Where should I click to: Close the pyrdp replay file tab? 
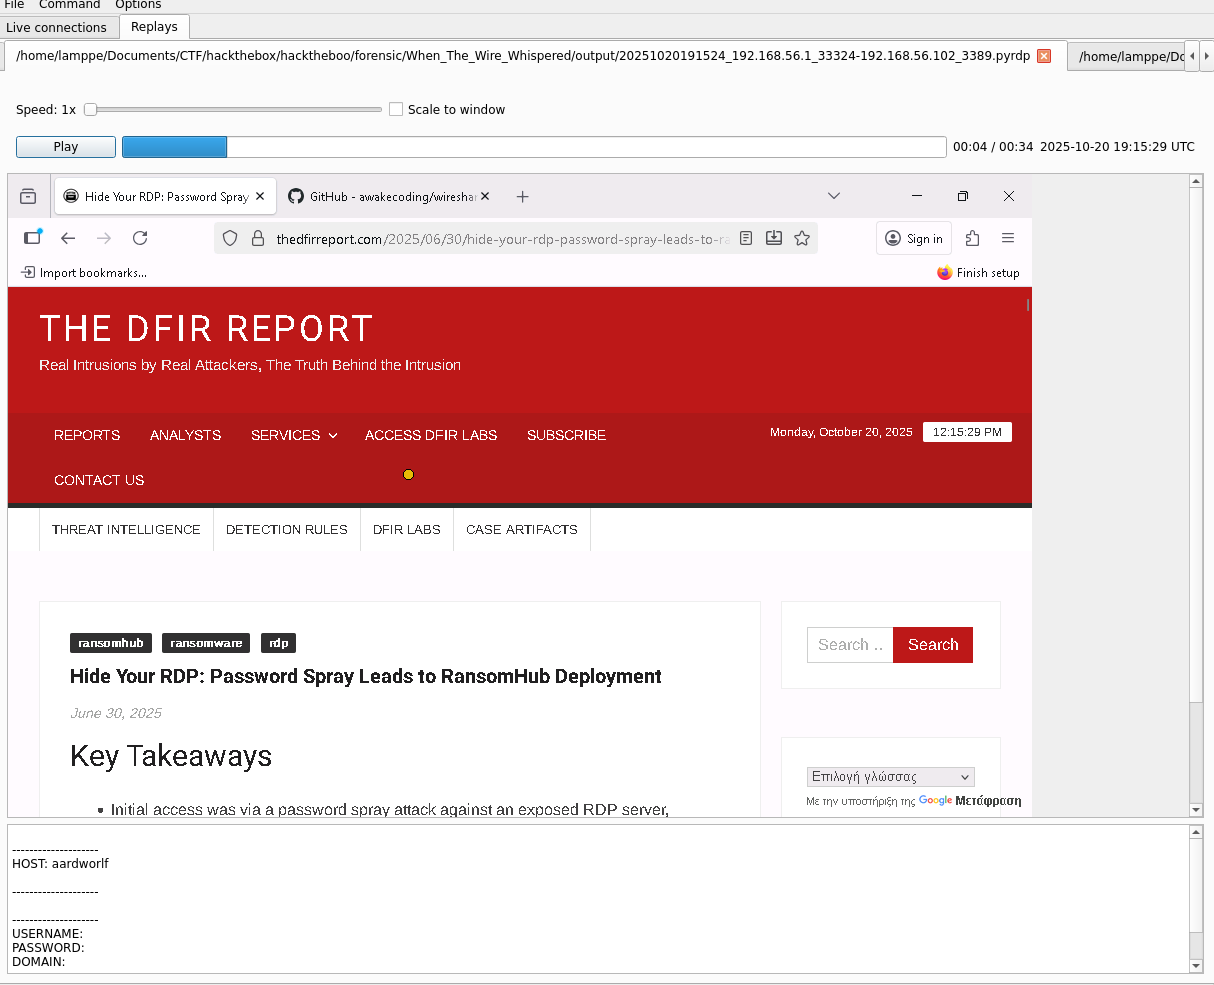click(x=1044, y=56)
